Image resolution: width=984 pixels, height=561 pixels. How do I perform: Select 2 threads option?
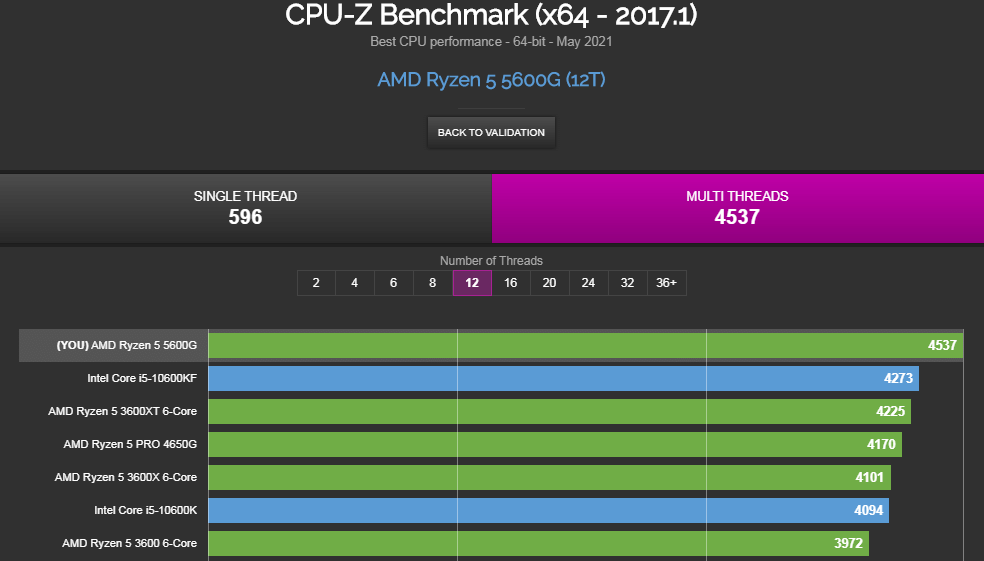click(x=316, y=283)
